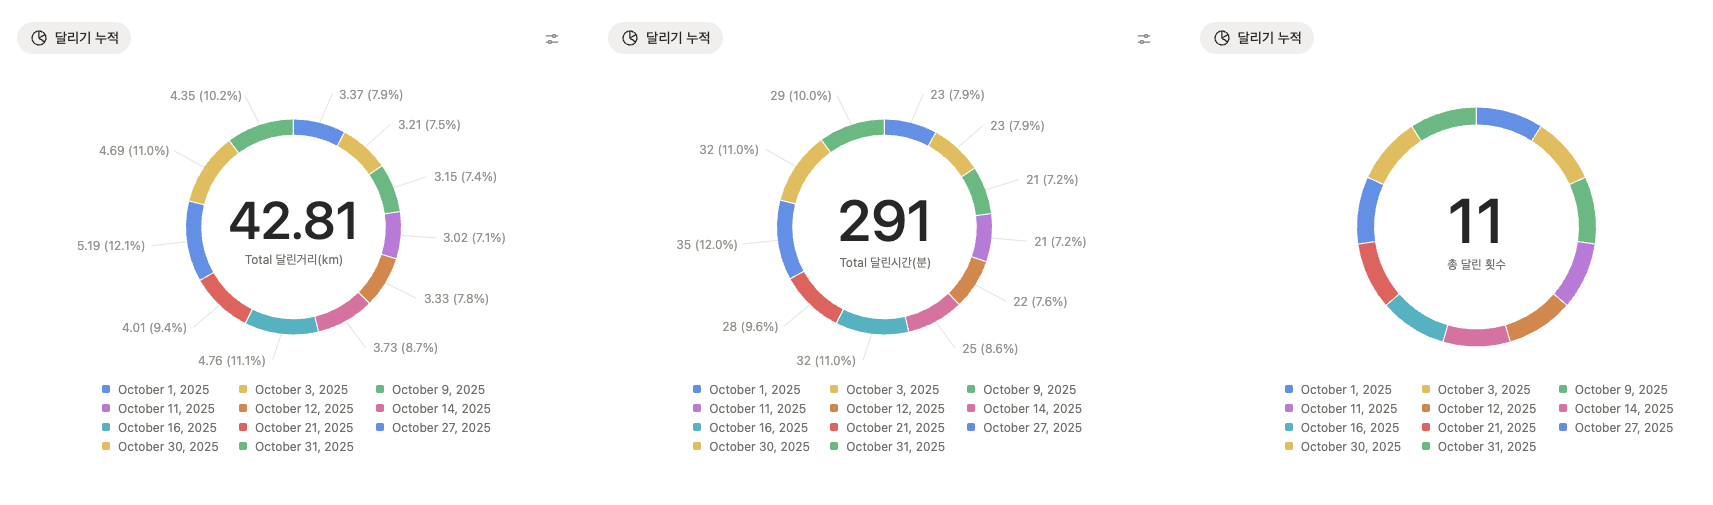This screenshot has width=1713, height=505.
Task: Toggle October 14, 2025 in the time chart legend
Action: click(x=1032, y=409)
